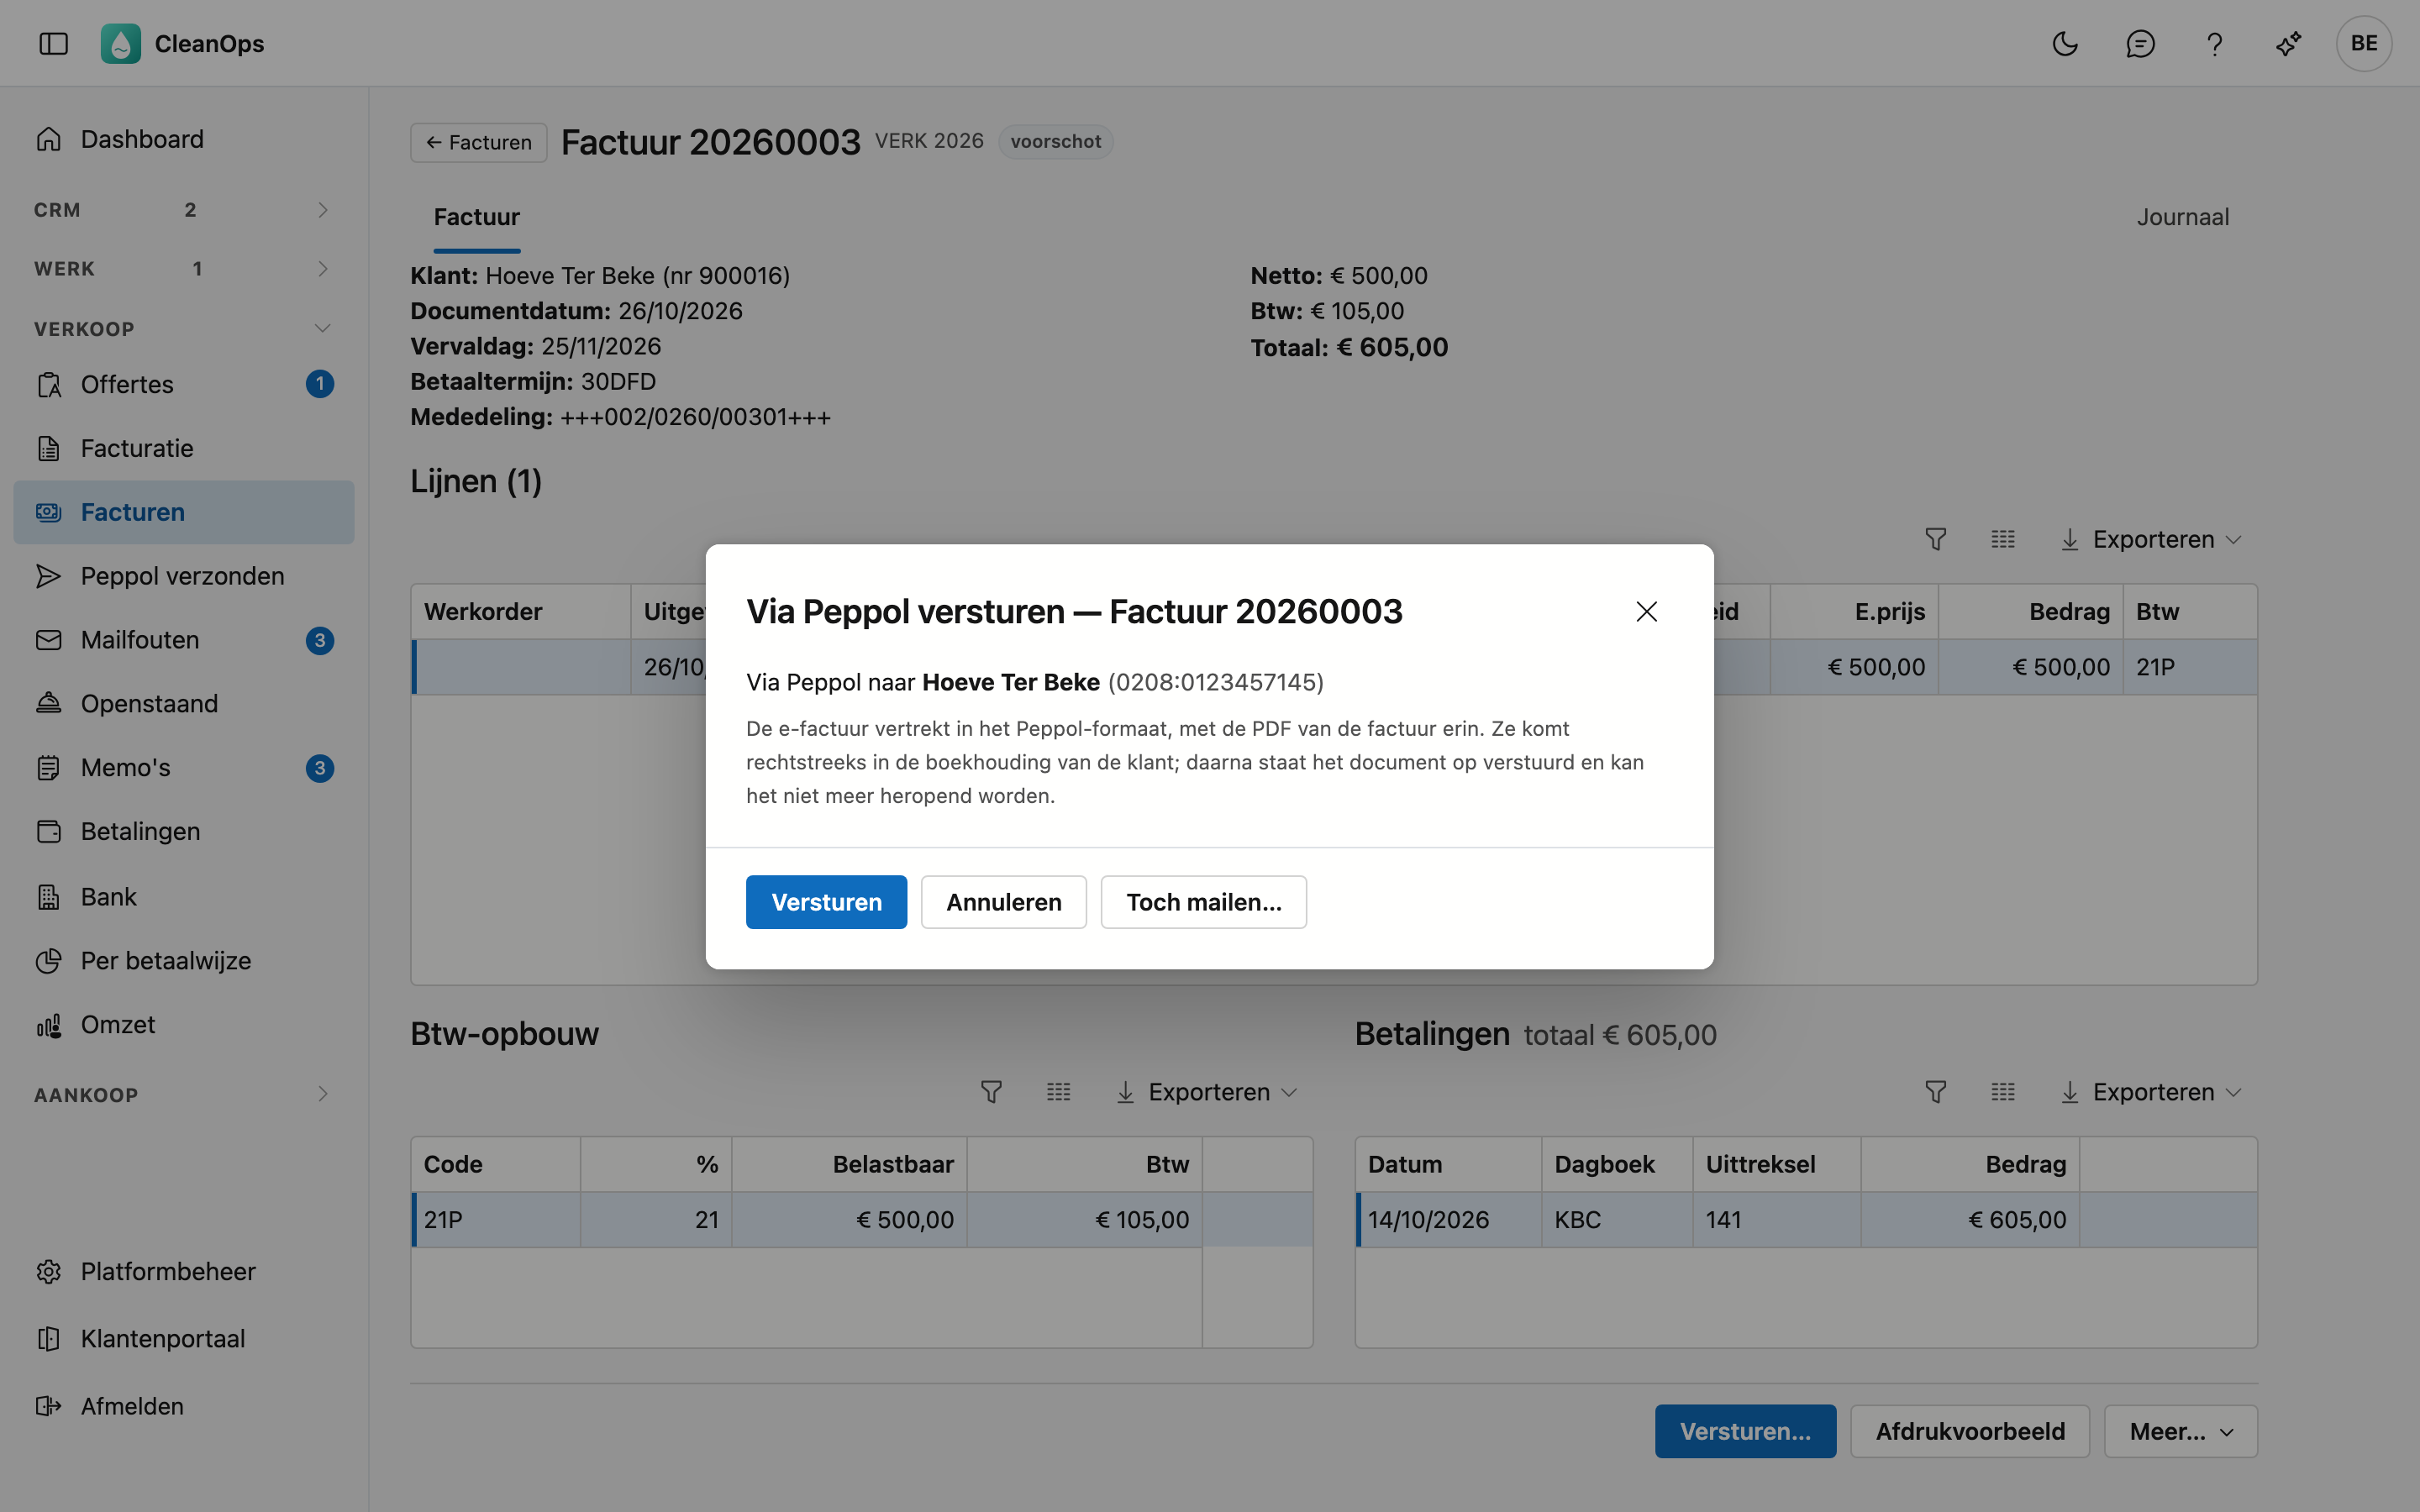
Task: Open the BE user avatar
Action: point(2364,43)
